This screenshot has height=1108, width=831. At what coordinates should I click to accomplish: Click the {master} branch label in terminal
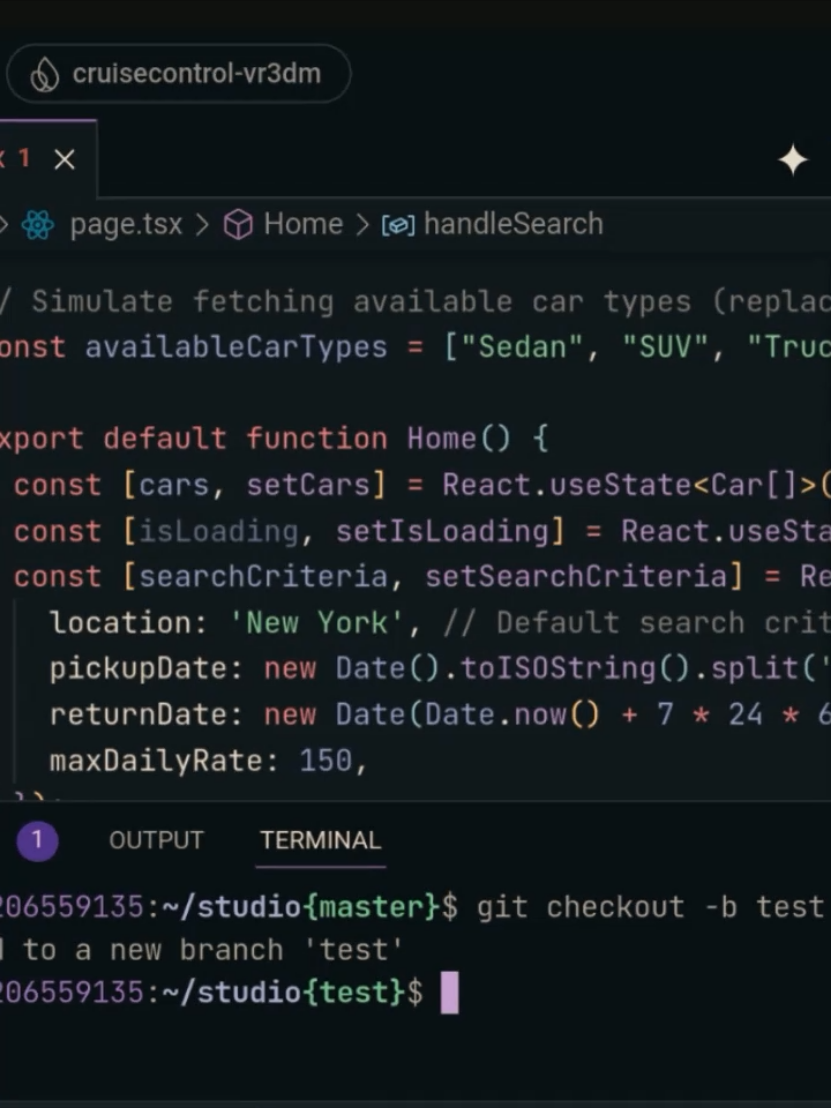click(372, 907)
